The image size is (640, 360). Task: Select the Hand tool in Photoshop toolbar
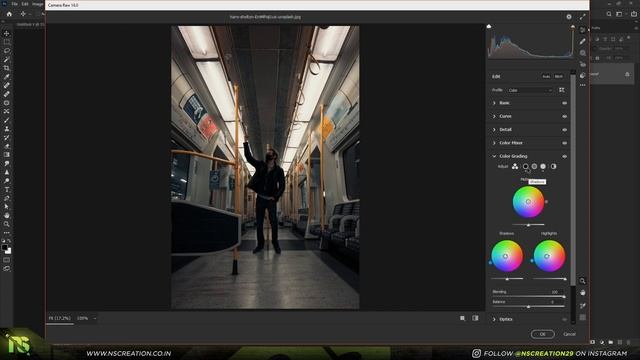7,215
